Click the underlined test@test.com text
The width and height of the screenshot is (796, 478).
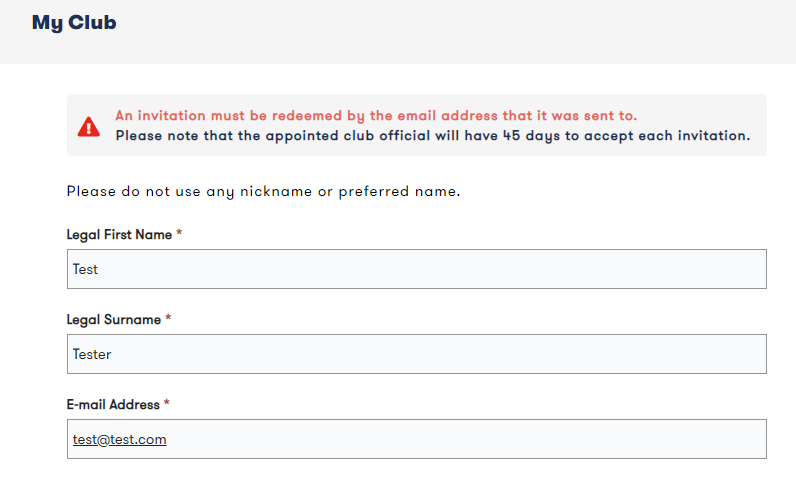(x=119, y=439)
